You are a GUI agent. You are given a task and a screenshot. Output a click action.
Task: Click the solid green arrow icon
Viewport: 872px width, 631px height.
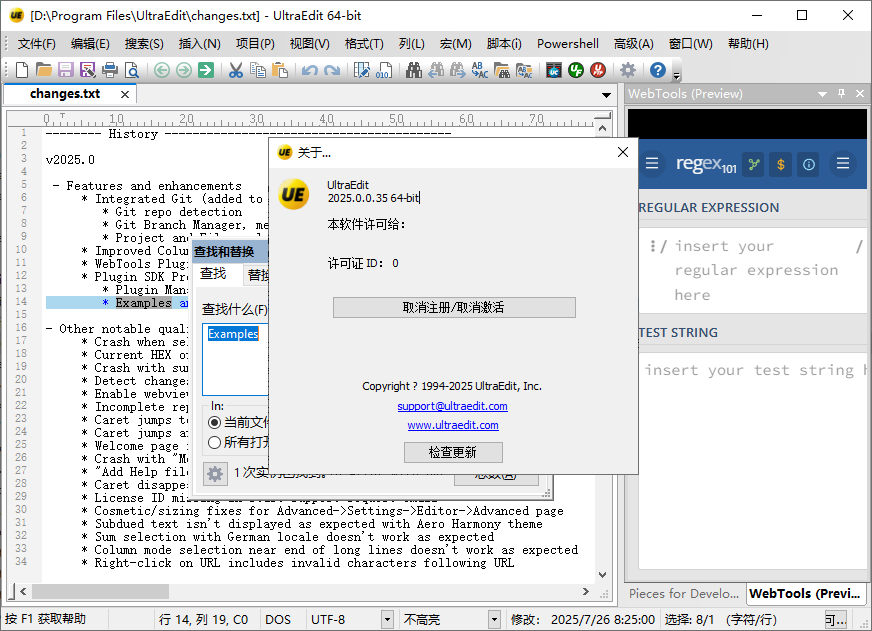(206, 70)
